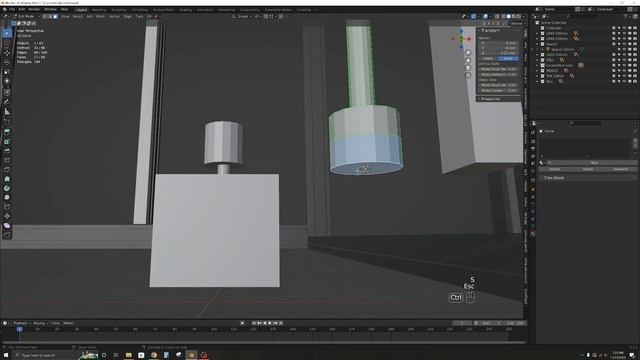Activate the Scale tool in the toolbar
The height and width of the screenshot is (360, 640).
pyautogui.click(x=7, y=72)
